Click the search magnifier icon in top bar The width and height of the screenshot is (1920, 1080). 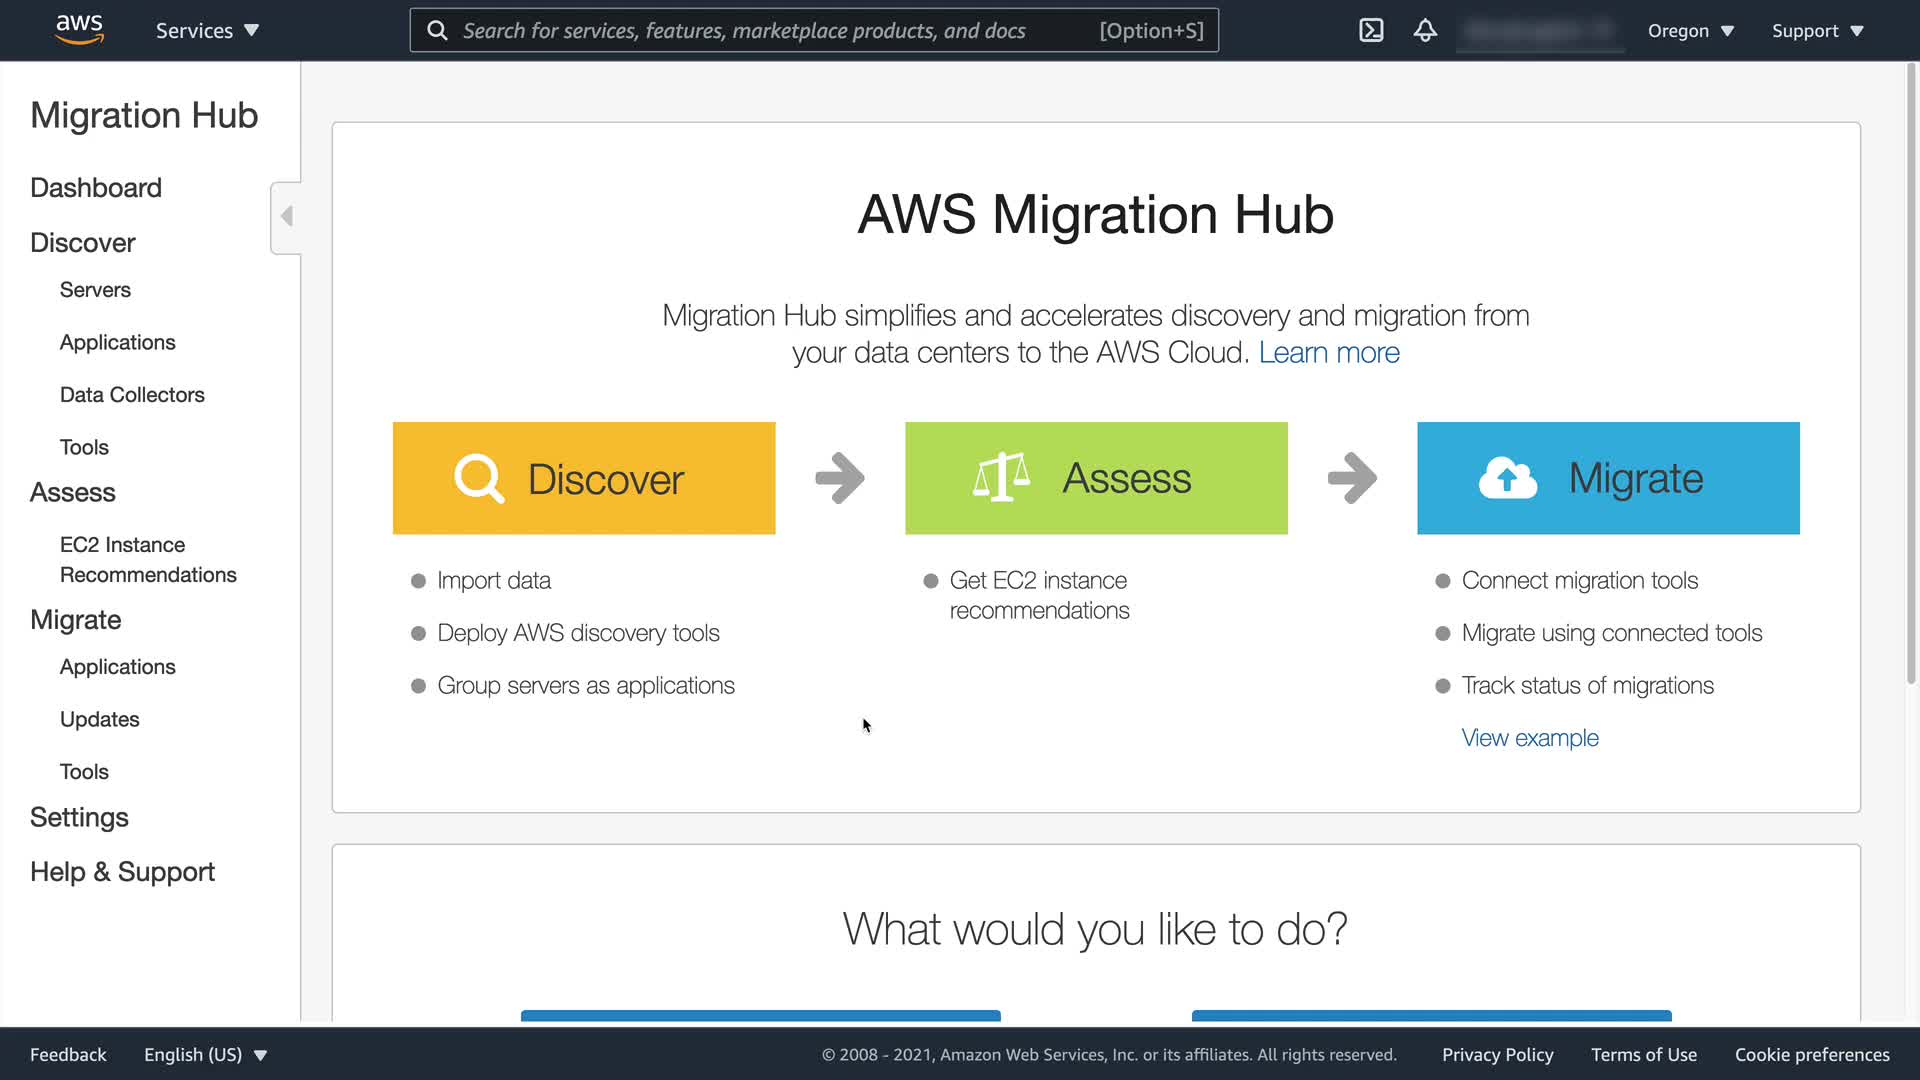tap(437, 30)
